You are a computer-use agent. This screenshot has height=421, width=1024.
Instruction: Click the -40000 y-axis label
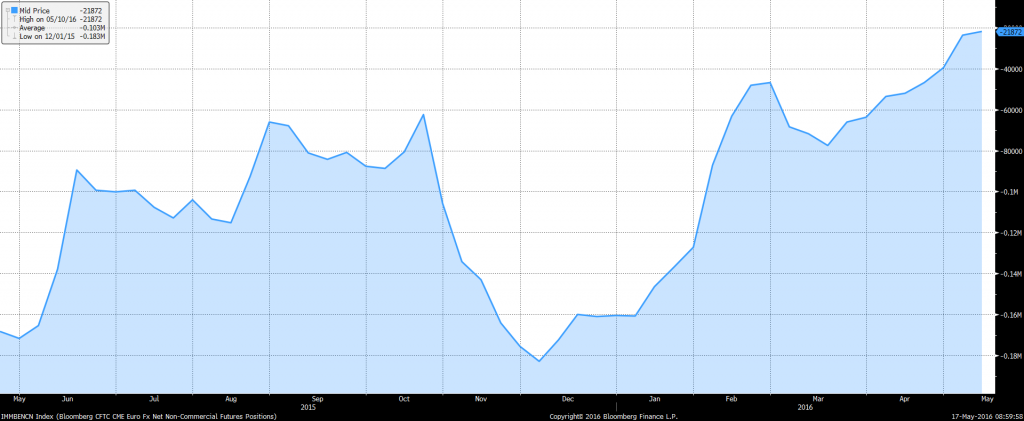coord(1011,69)
